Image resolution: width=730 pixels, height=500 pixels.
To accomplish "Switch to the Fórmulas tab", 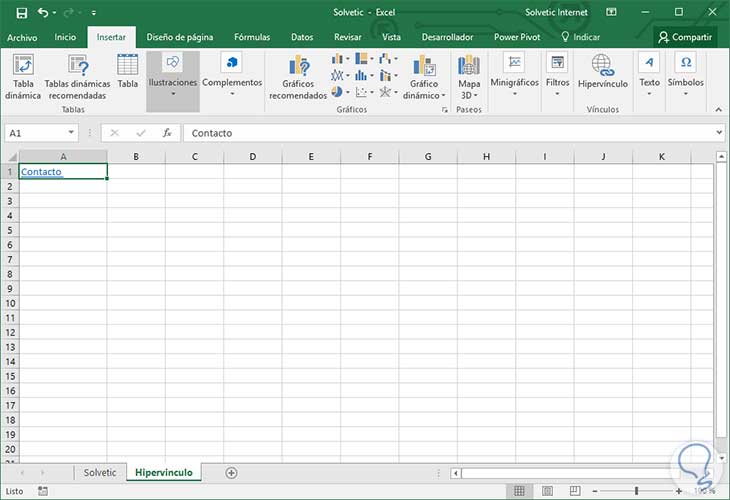I will point(252,37).
